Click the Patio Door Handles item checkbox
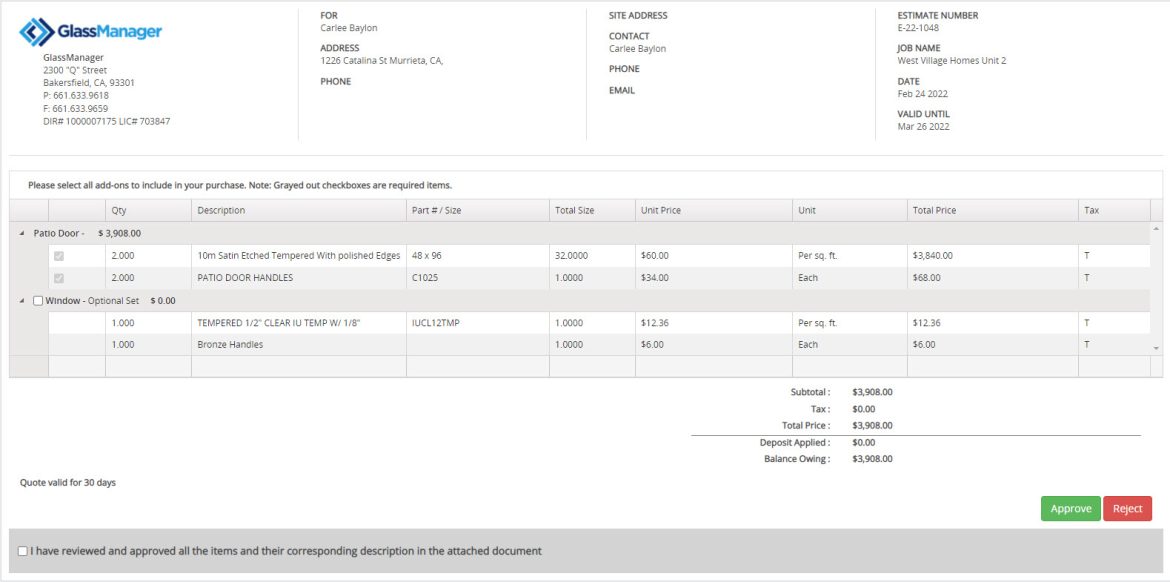 (59, 278)
